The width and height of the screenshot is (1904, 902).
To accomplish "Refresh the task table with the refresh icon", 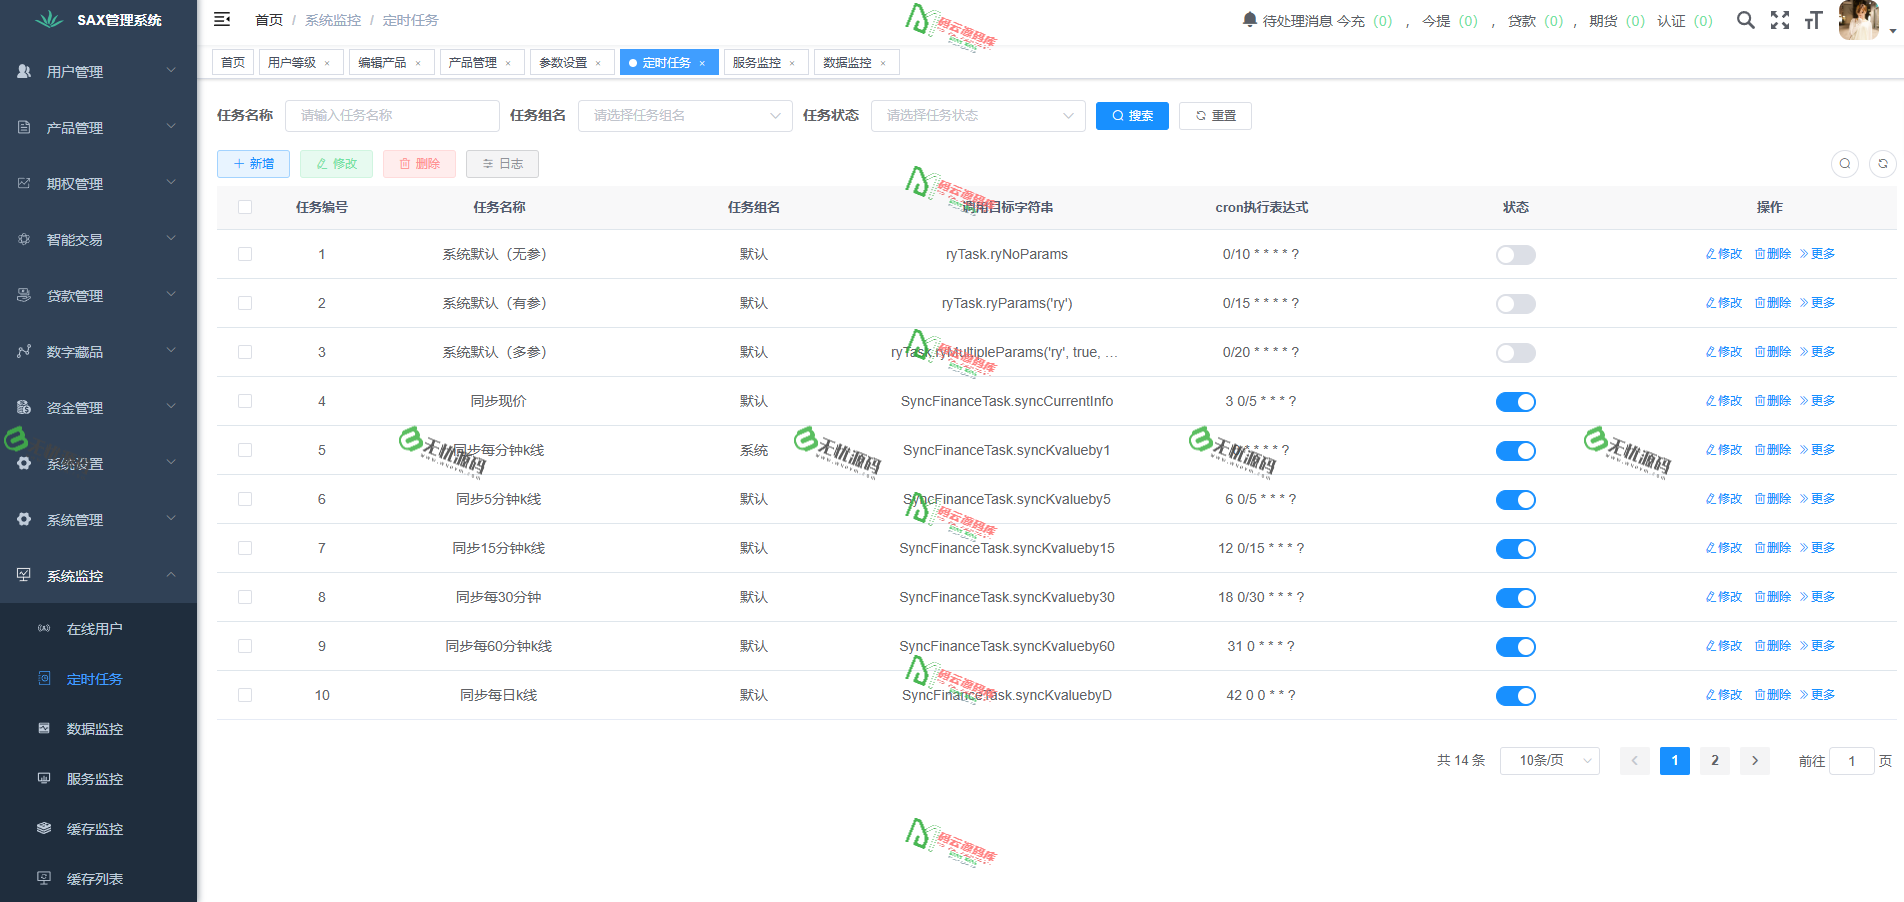I will 1883,163.
